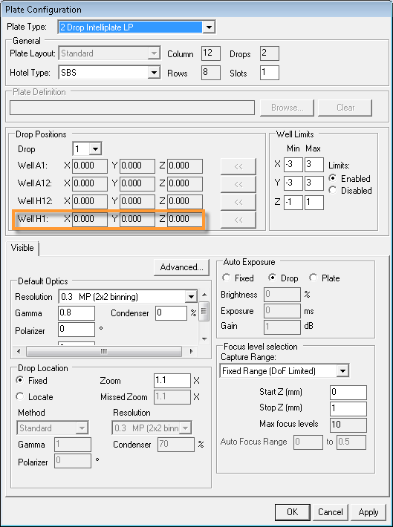Click the Start Z (mm) field
The height and width of the screenshot is (527, 393).
point(348,392)
